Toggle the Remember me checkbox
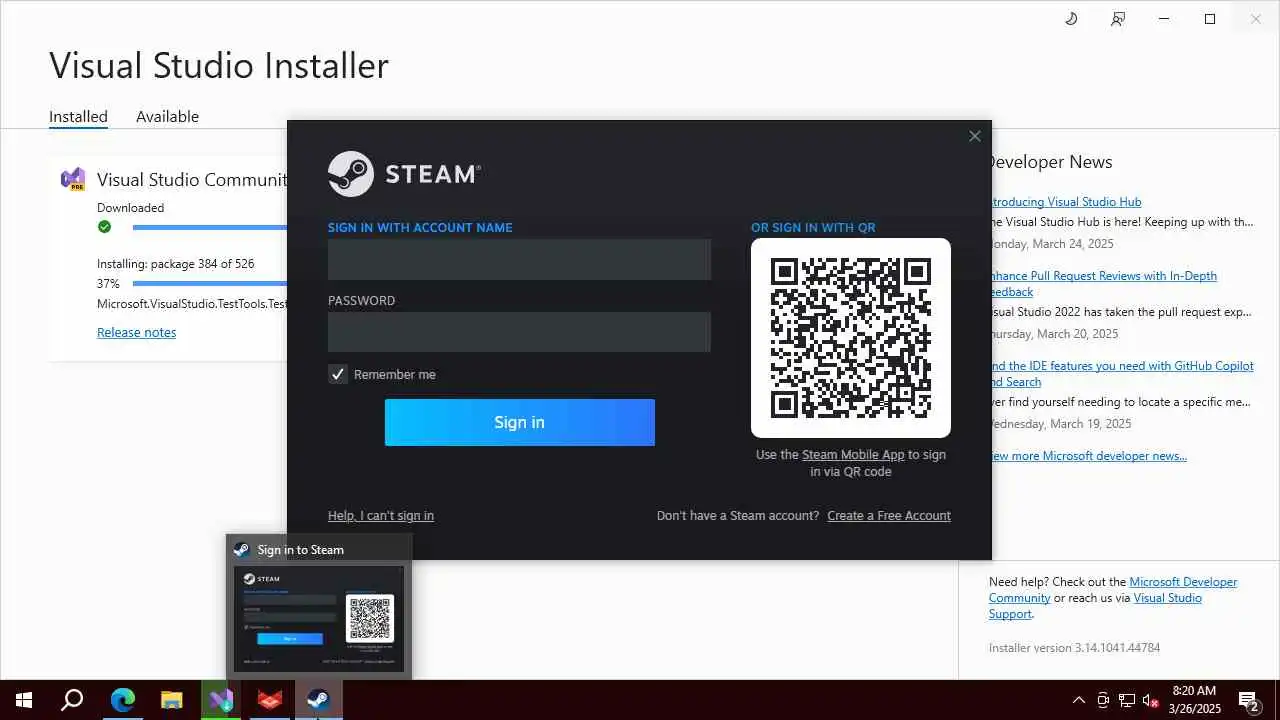Screen dimensions: 1280x720 [x=338, y=374]
